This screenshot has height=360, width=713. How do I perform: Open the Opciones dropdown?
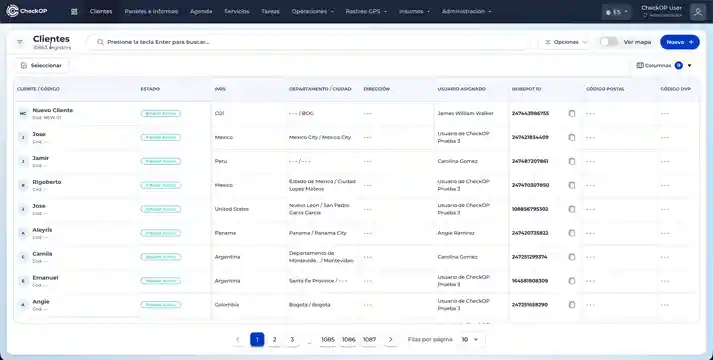click(x=566, y=42)
